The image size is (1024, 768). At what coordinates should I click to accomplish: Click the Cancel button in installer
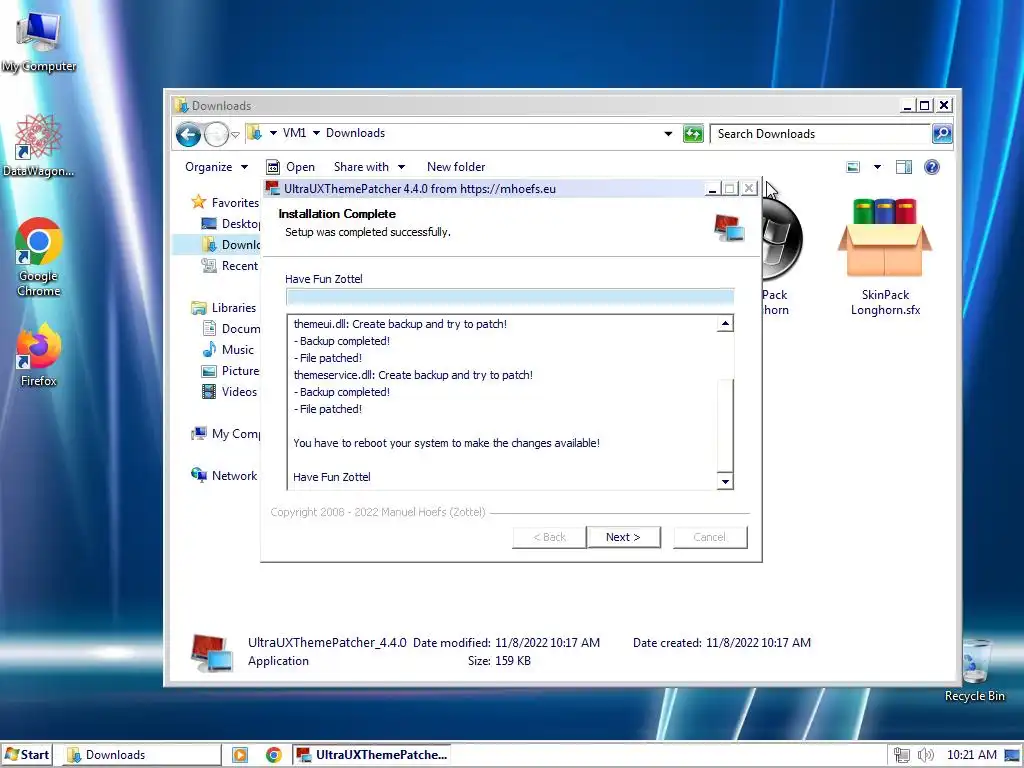pyautogui.click(x=710, y=537)
